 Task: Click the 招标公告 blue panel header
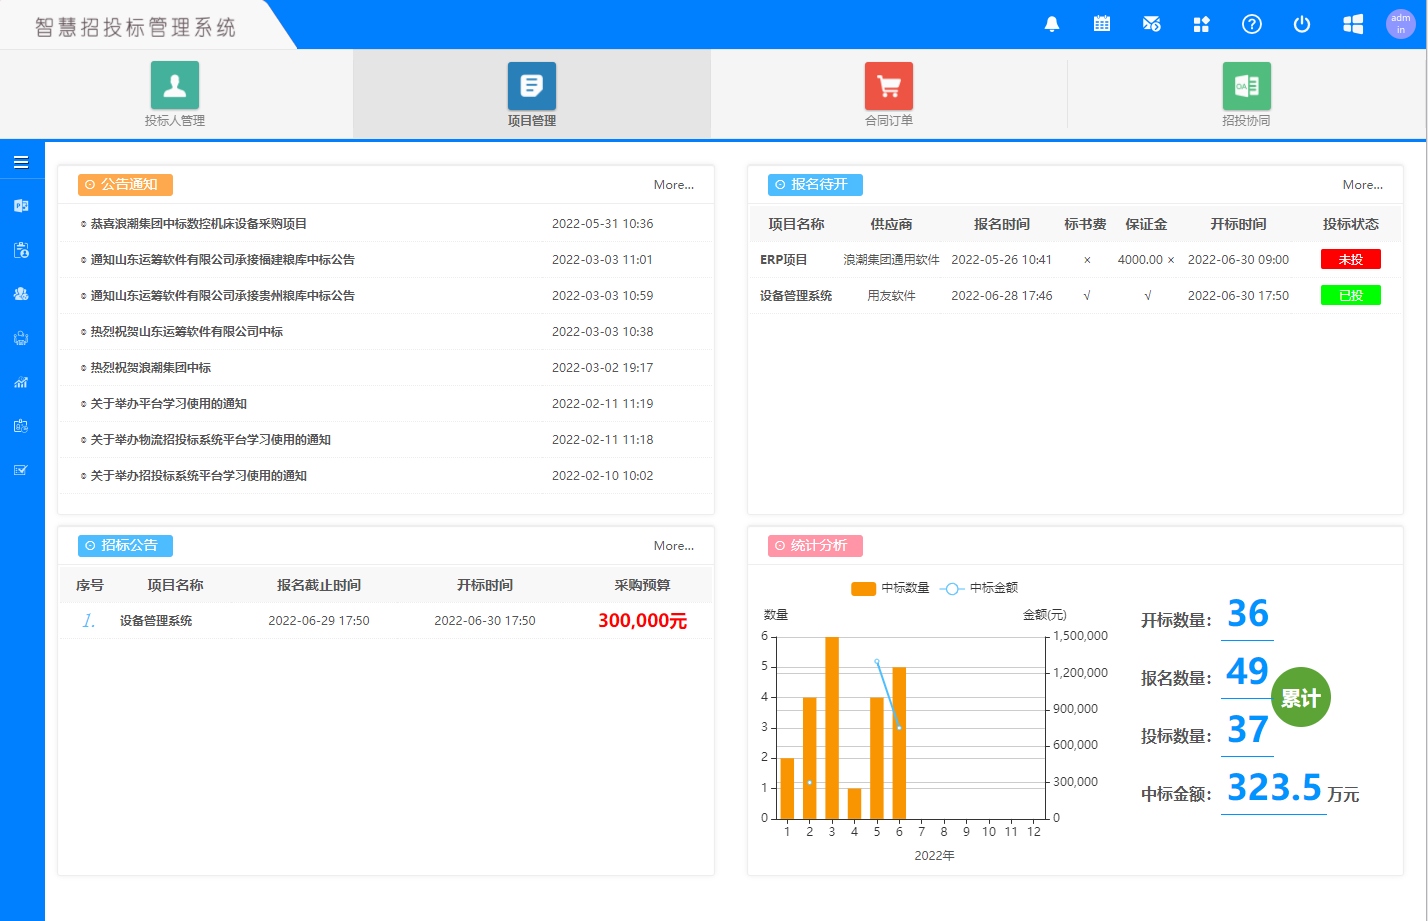click(x=125, y=546)
